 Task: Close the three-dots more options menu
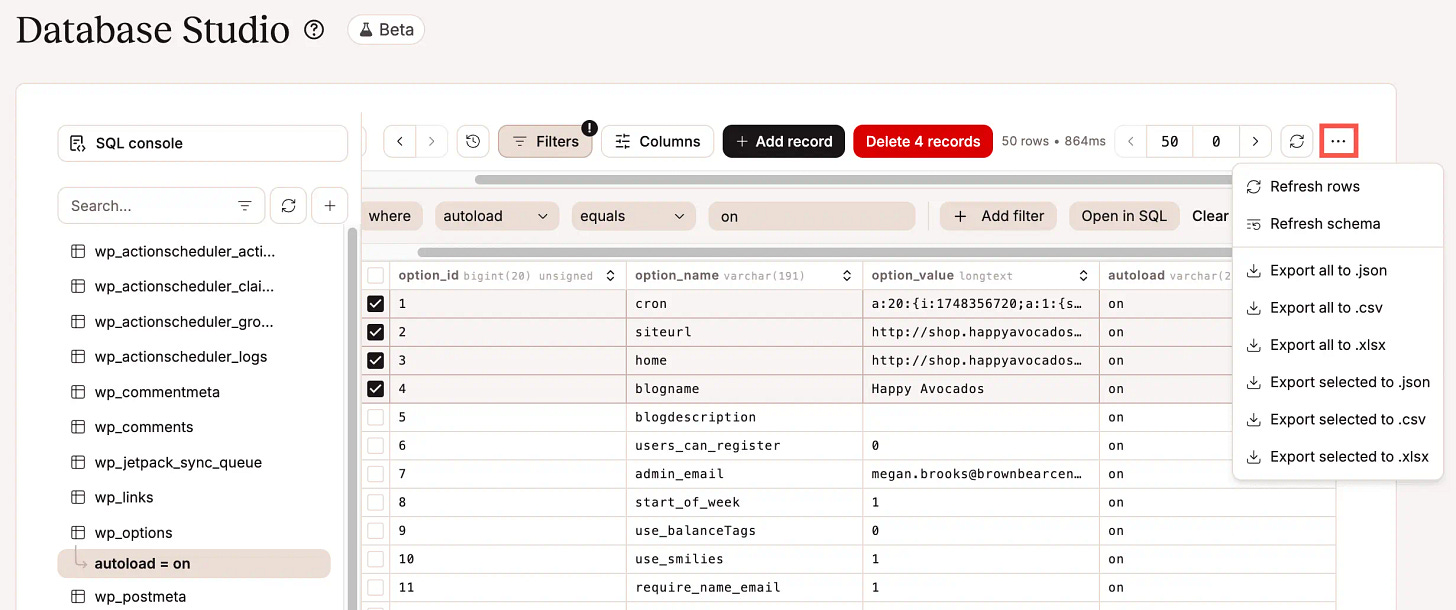[1339, 141]
